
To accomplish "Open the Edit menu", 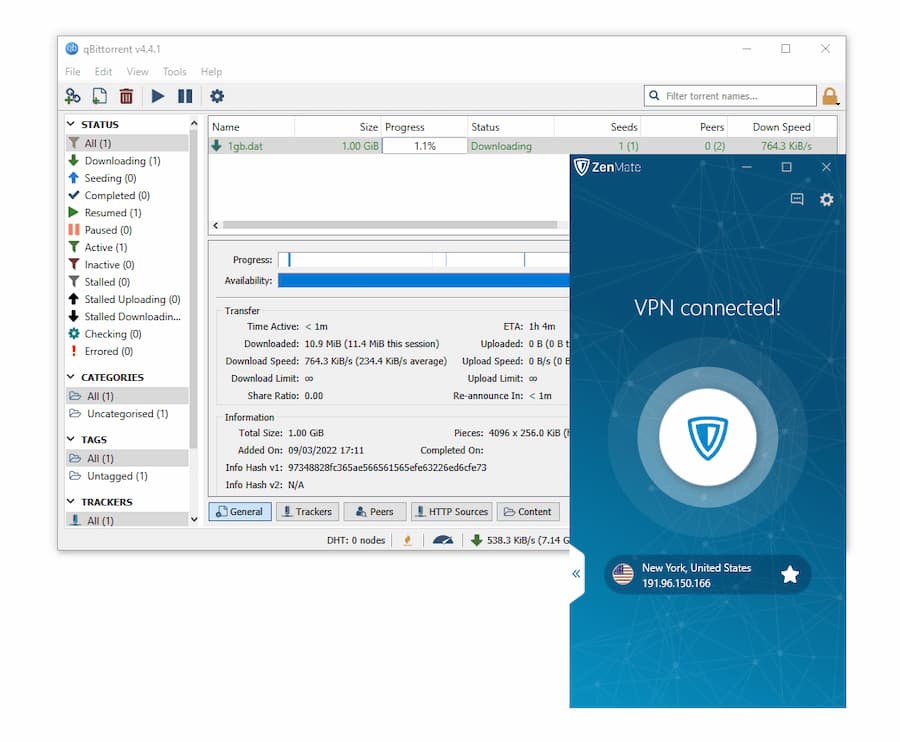I will 103,72.
